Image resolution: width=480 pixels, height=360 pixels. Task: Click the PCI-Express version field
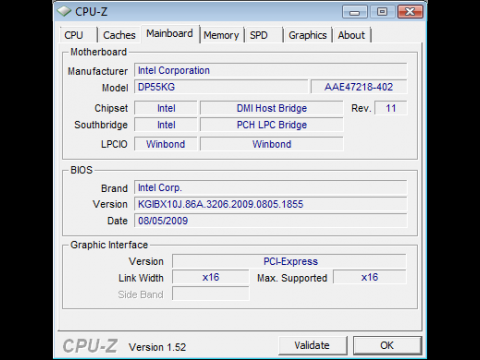pos(289,261)
